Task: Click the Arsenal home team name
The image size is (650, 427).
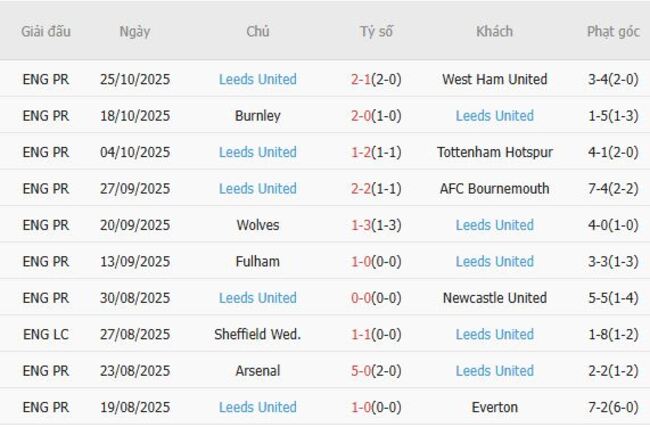Action: pos(257,371)
